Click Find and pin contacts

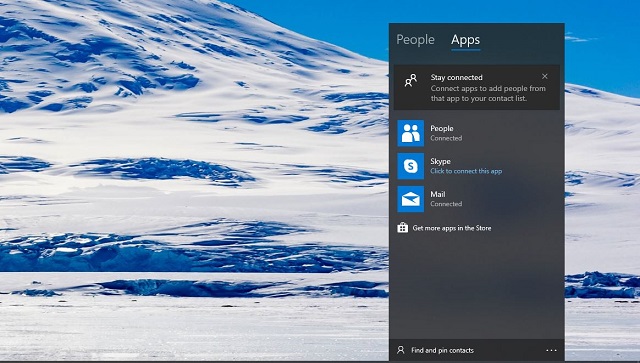tap(442, 350)
